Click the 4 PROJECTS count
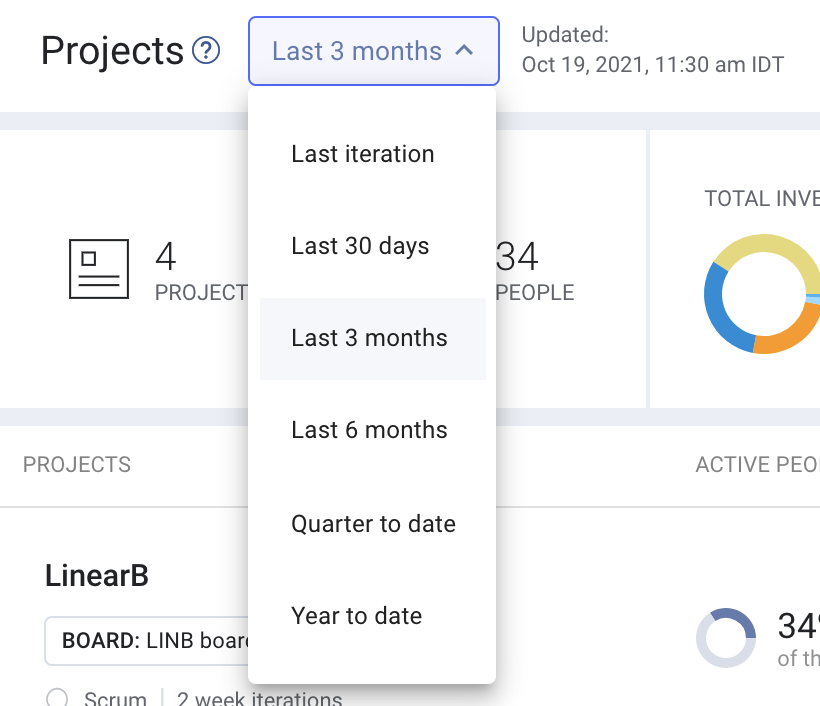820x706 pixels. 201,271
